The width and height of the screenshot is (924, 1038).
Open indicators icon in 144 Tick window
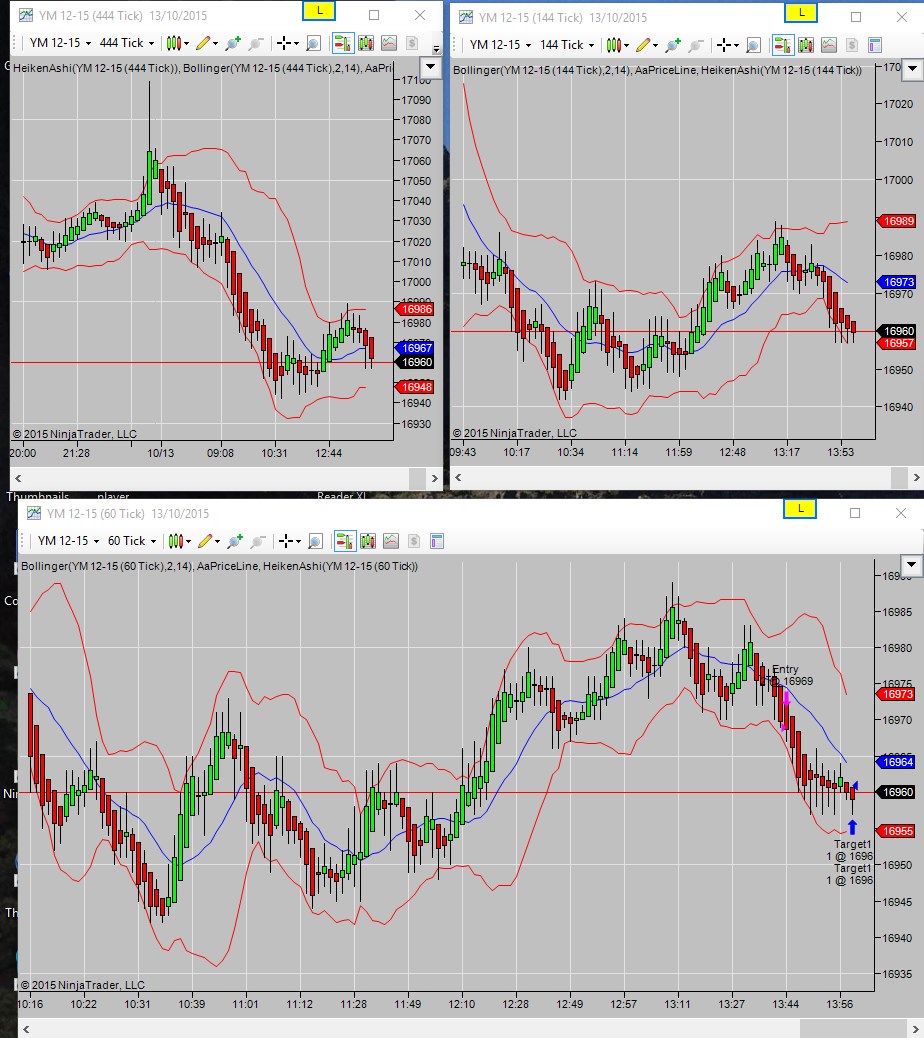[829, 45]
